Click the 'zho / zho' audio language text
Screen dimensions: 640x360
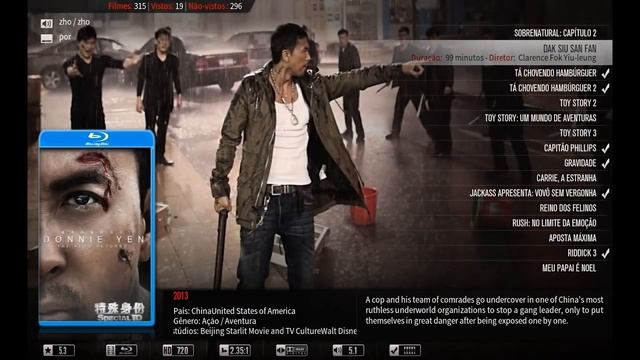coord(74,22)
